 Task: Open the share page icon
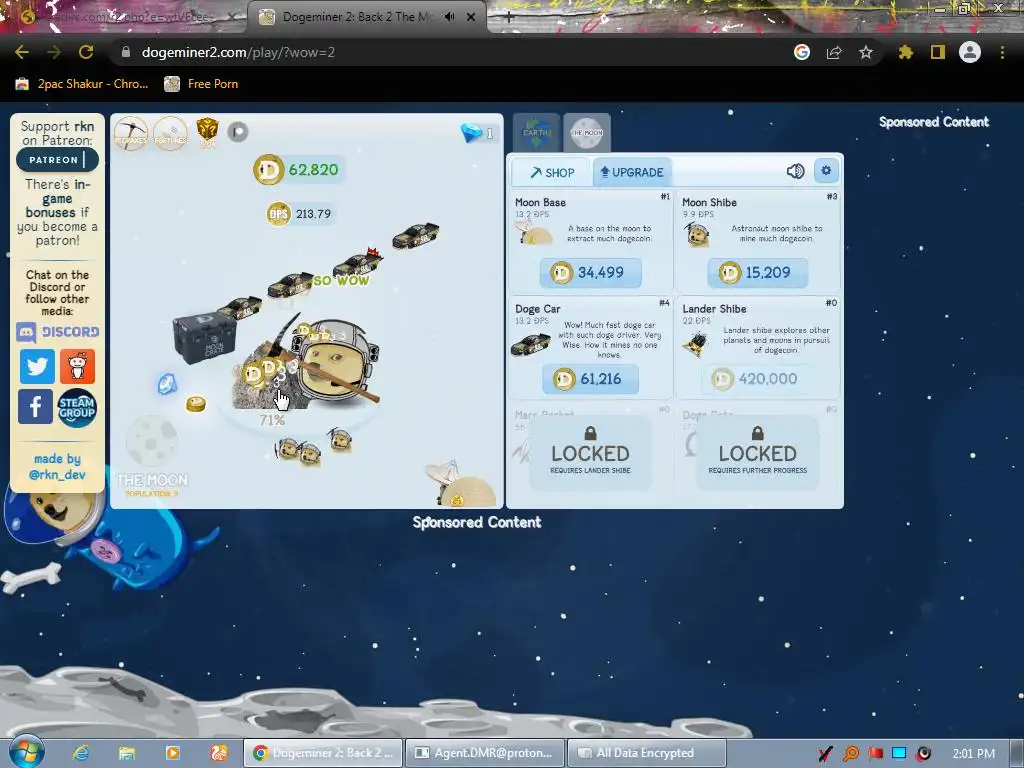[x=834, y=52]
